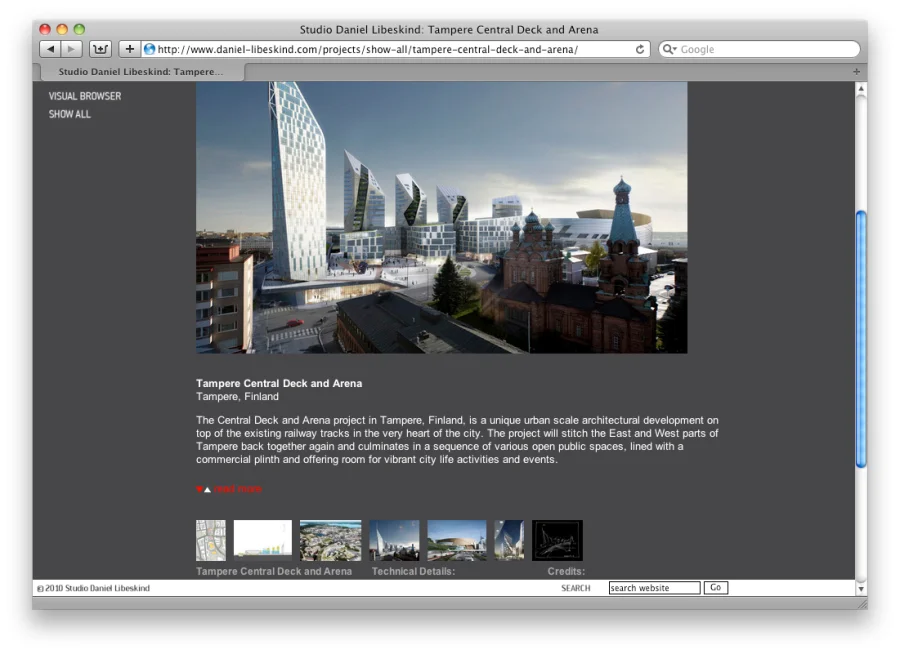Click the Google search field in toolbar
900x654 pixels.
click(765, 49)
